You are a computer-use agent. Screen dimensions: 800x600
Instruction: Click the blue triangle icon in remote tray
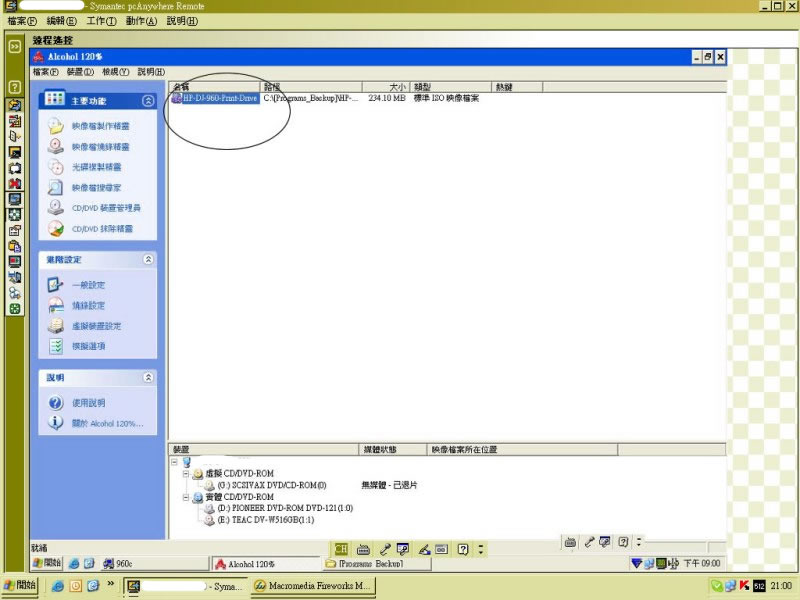click(636, 563)
